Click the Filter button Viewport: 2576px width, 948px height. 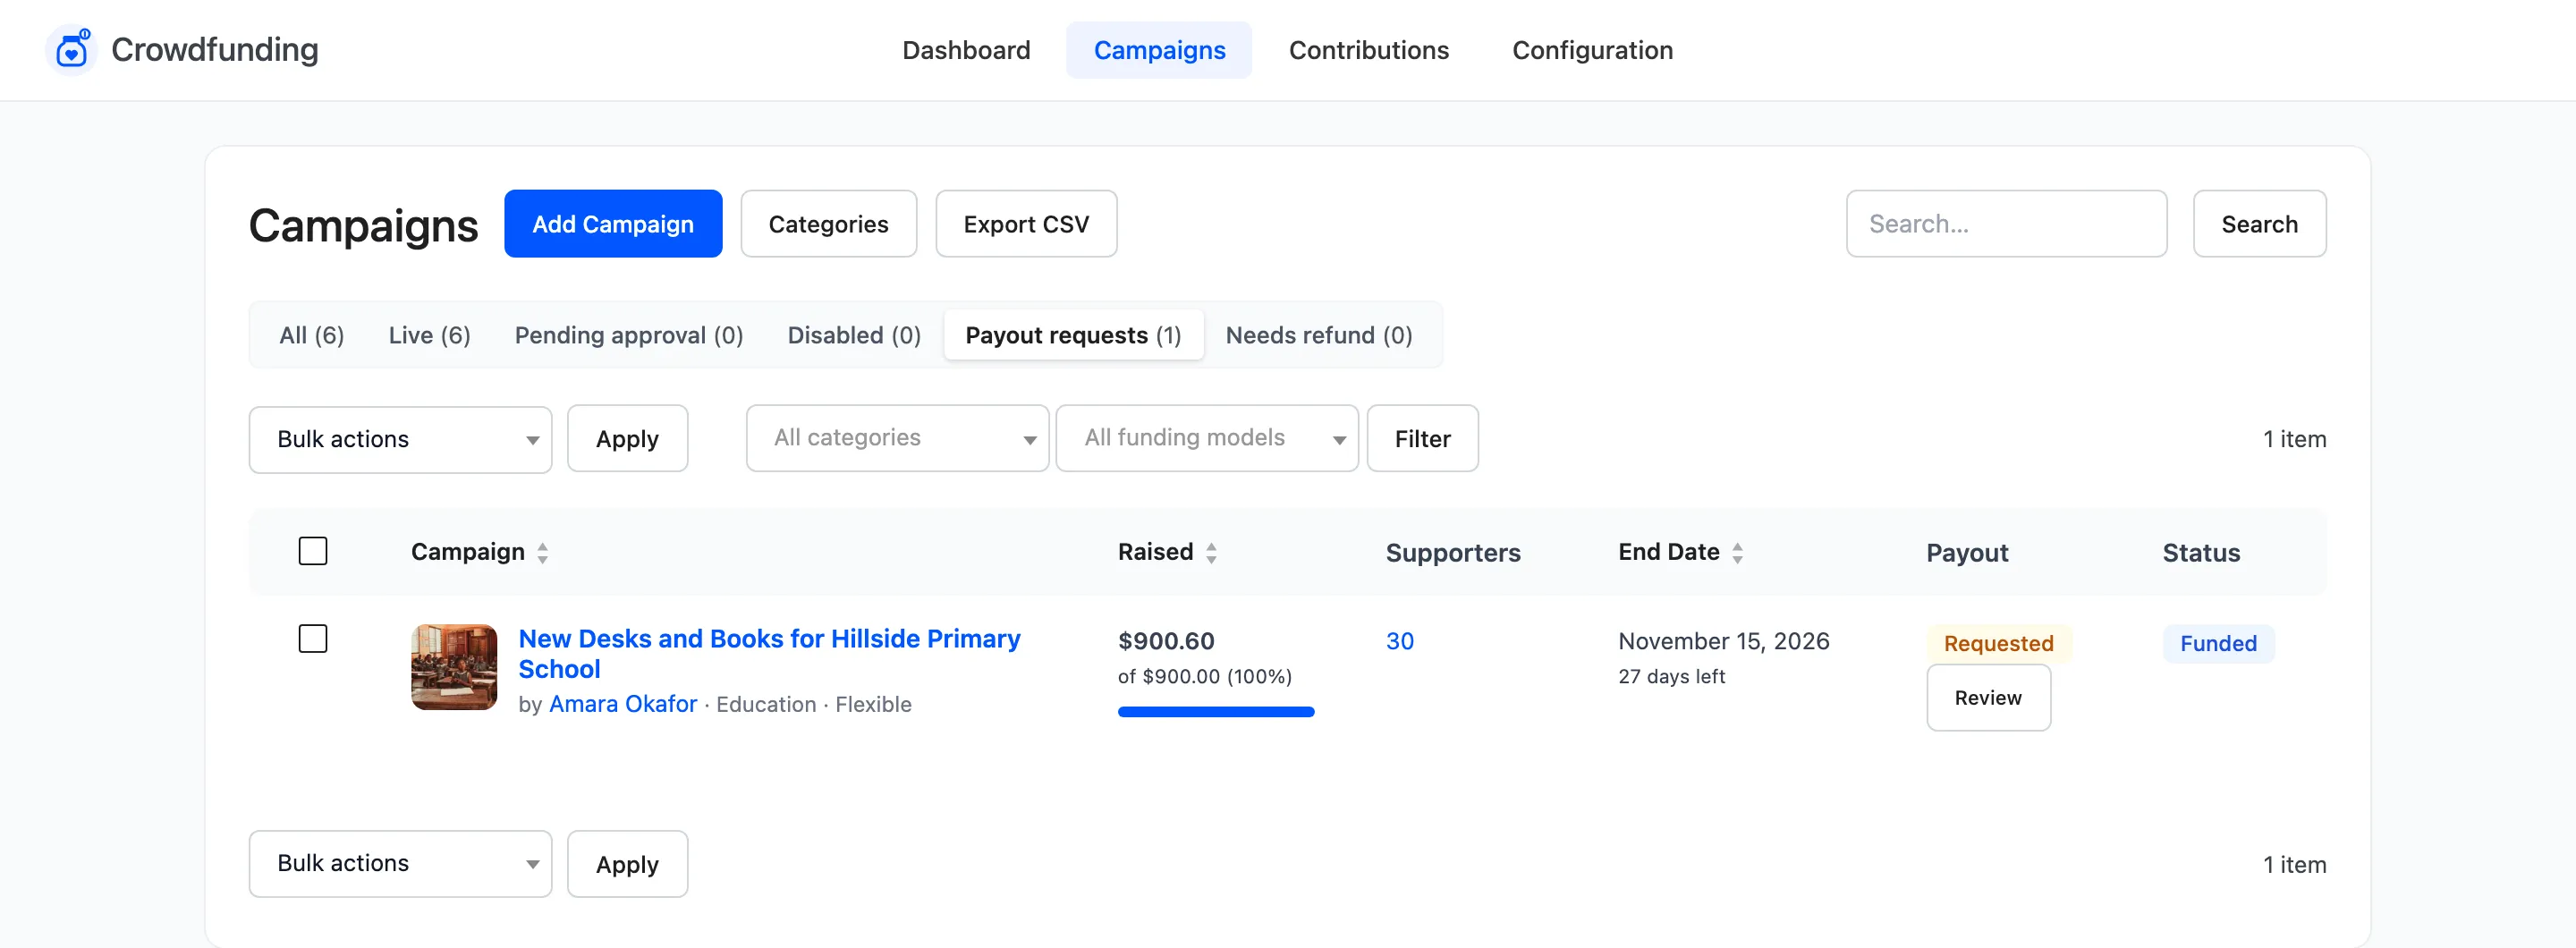click(1422, 439)
